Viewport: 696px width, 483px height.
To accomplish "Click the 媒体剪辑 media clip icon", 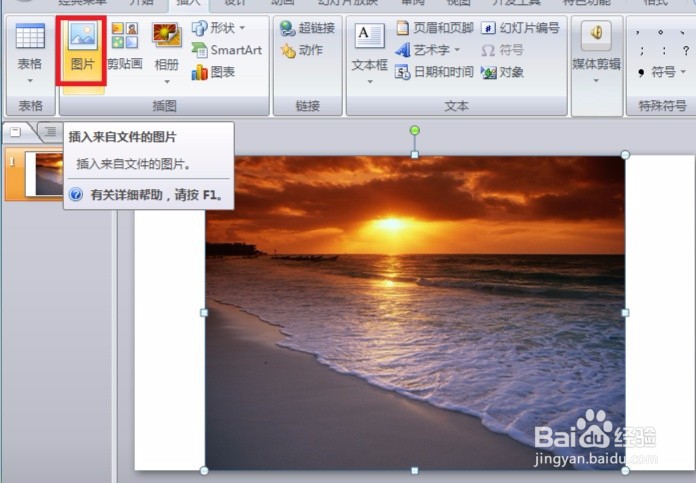I will click(x=596, y=36).
